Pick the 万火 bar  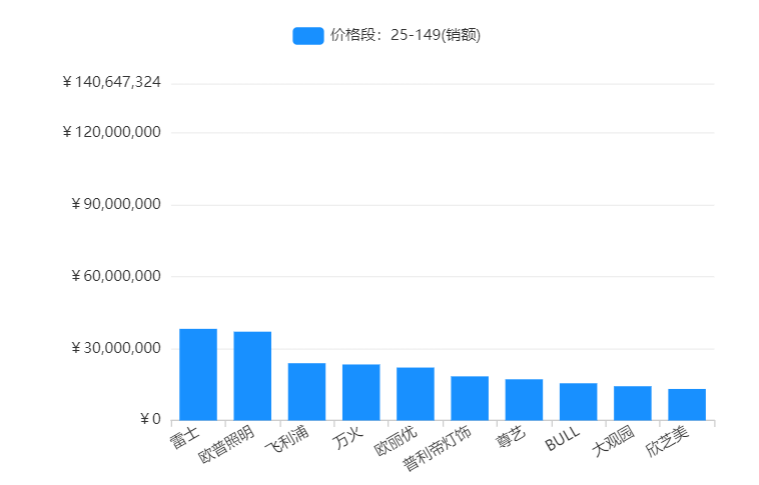point(361,392)
